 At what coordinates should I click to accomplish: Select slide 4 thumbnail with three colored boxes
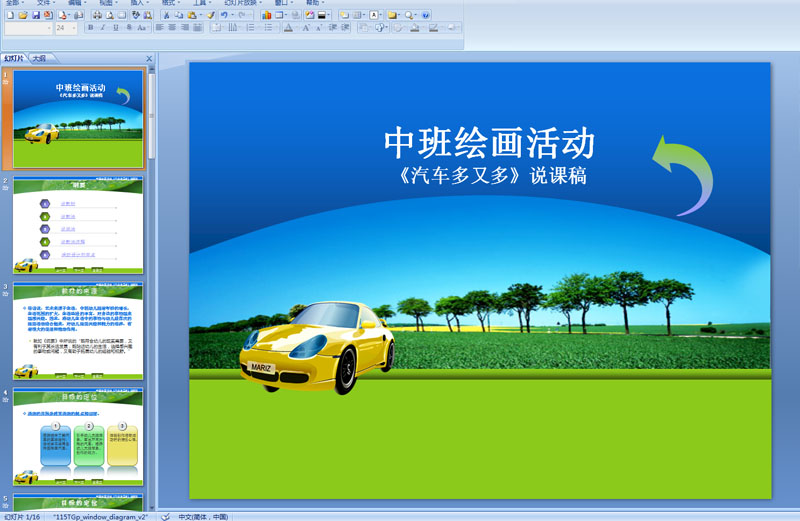click(78, 437)
